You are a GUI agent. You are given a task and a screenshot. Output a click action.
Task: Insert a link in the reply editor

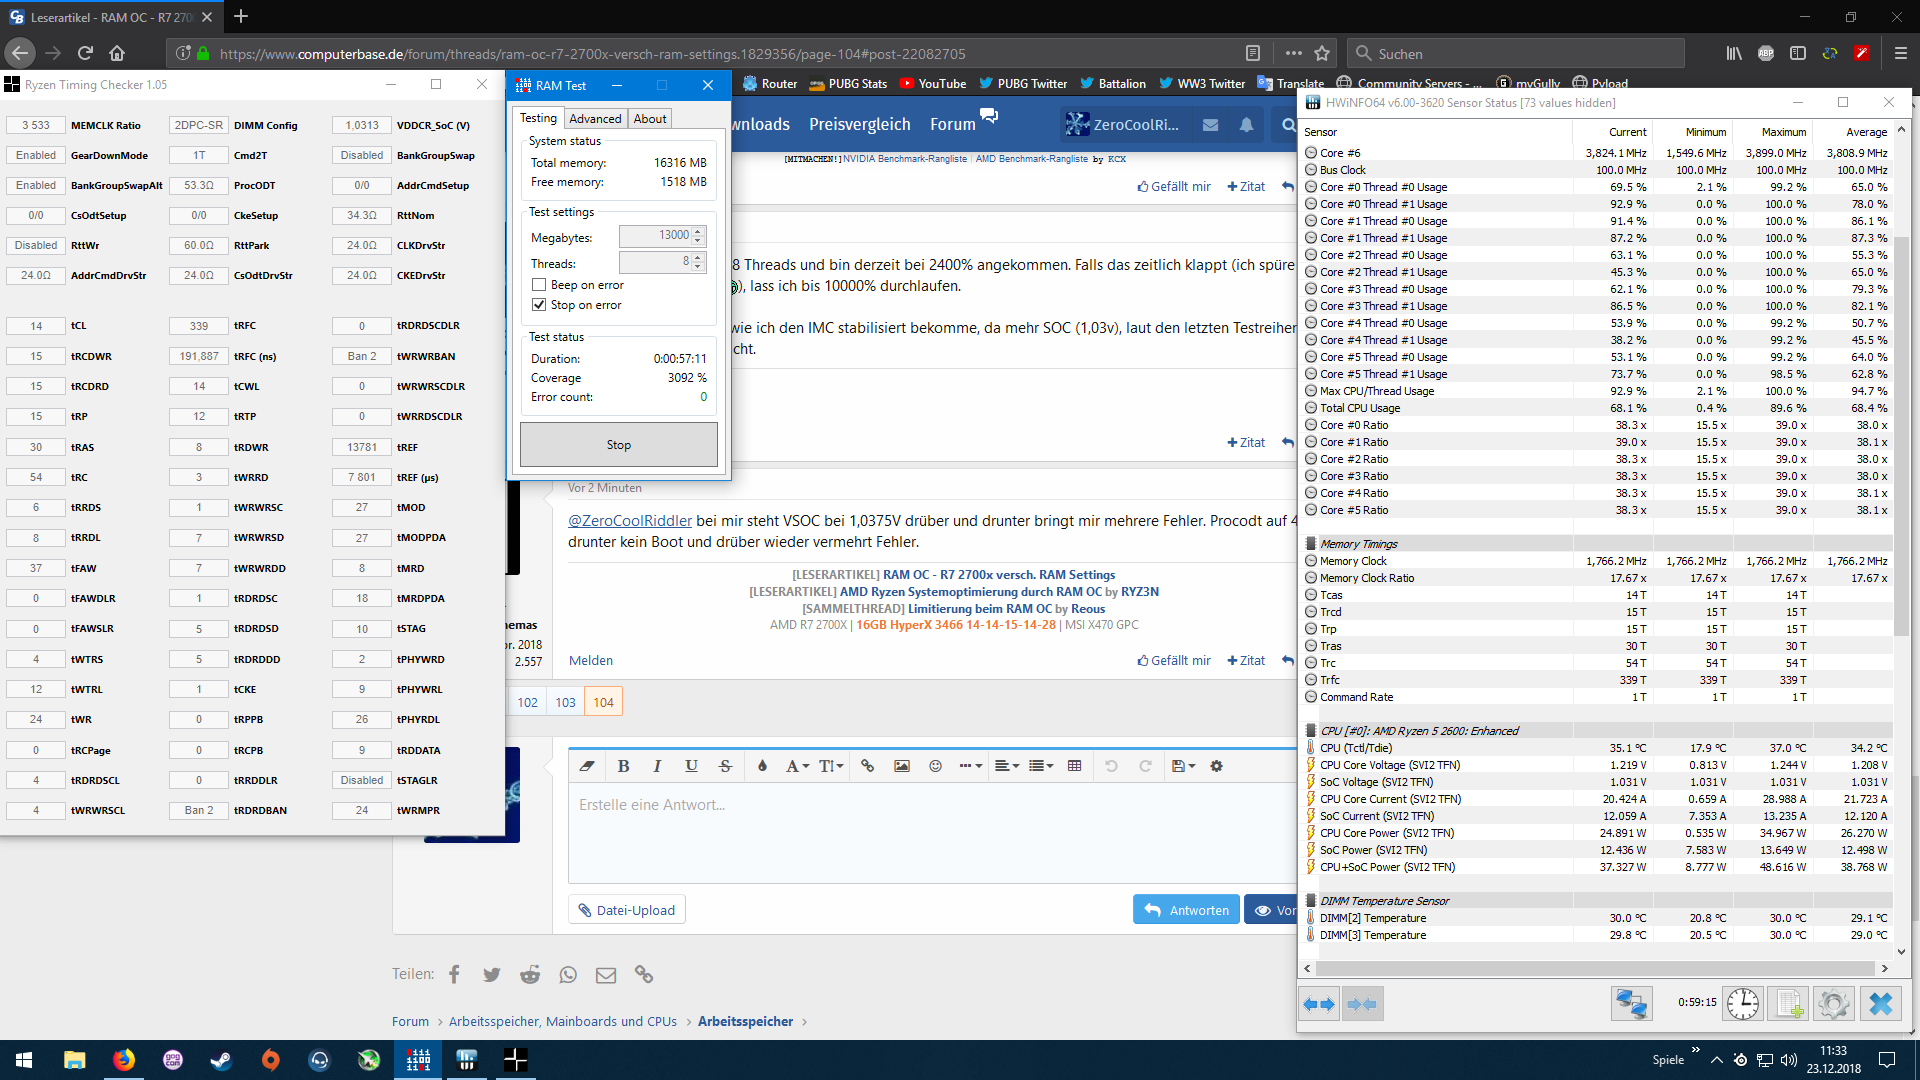[x=867, y=766]
